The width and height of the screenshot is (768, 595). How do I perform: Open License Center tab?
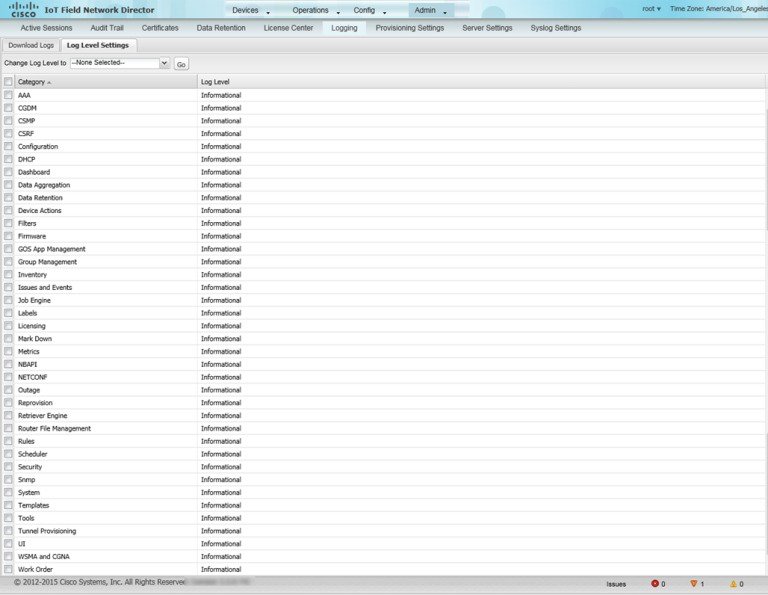(288, 28)
